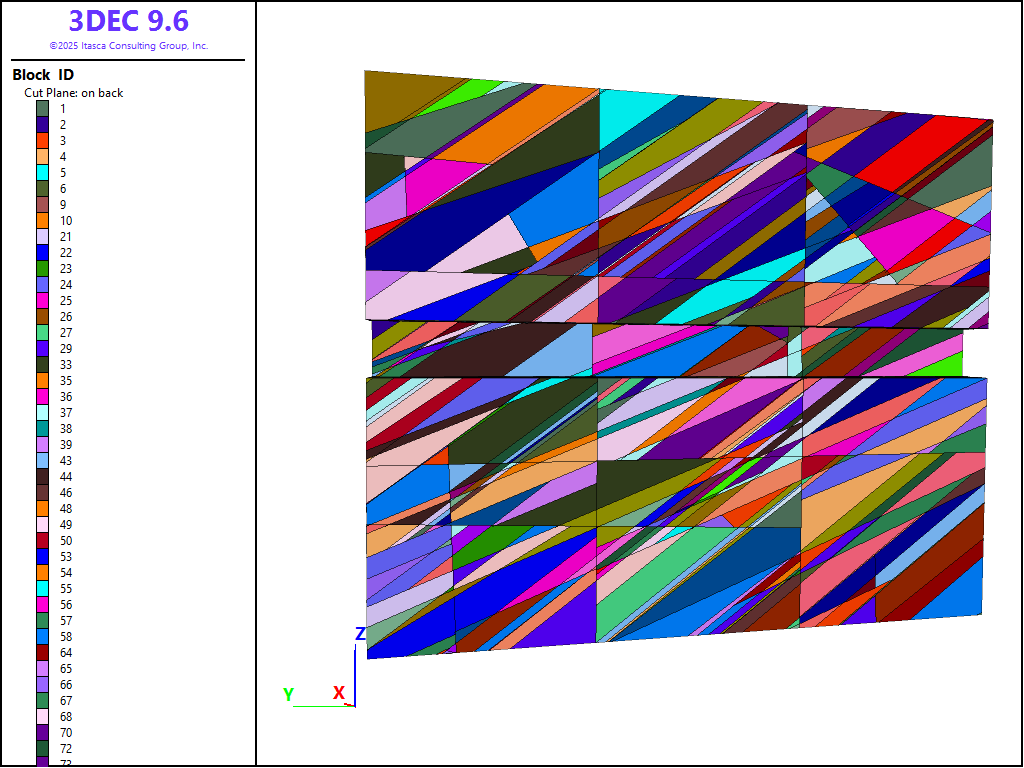Click the magenta swatch for block 25

click(43, 301)
